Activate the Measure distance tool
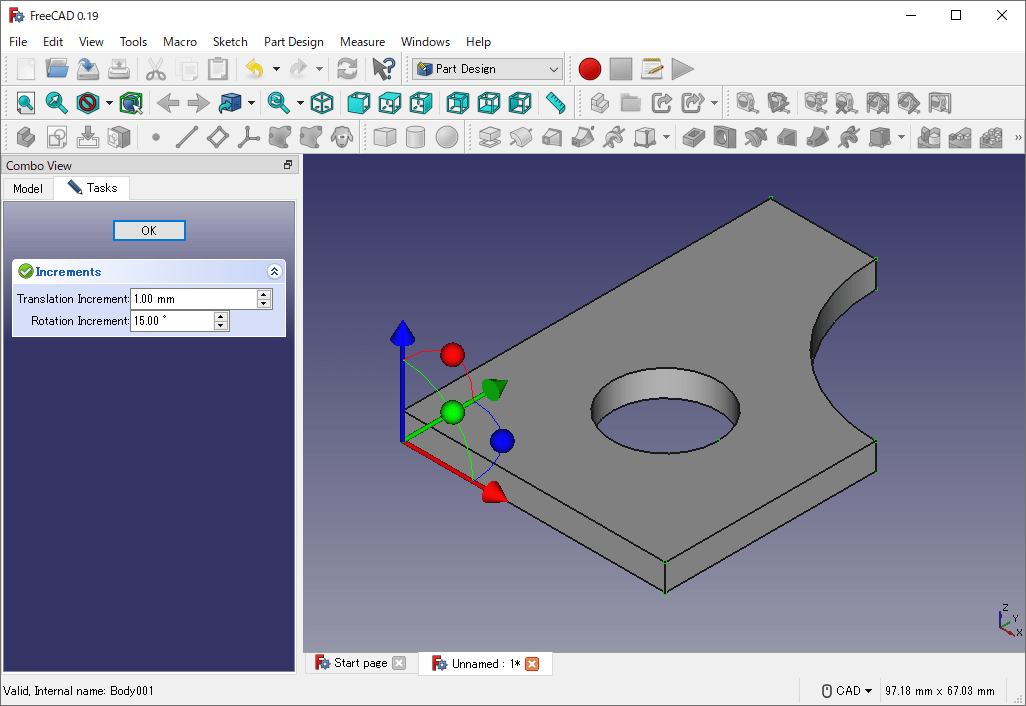This screenshot has height=706, width=1026. pyautogui.click(x=556, y=102)
